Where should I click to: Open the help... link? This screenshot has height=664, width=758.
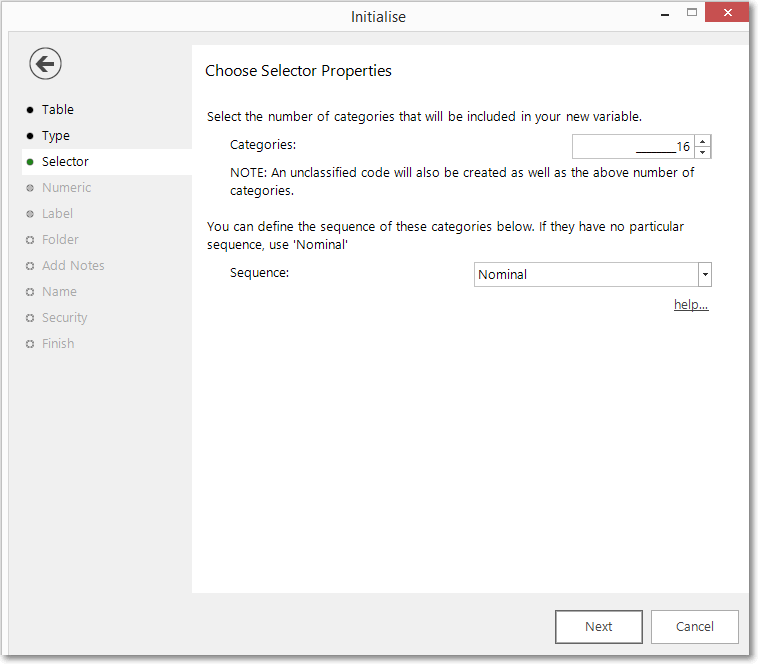(691, 304)
